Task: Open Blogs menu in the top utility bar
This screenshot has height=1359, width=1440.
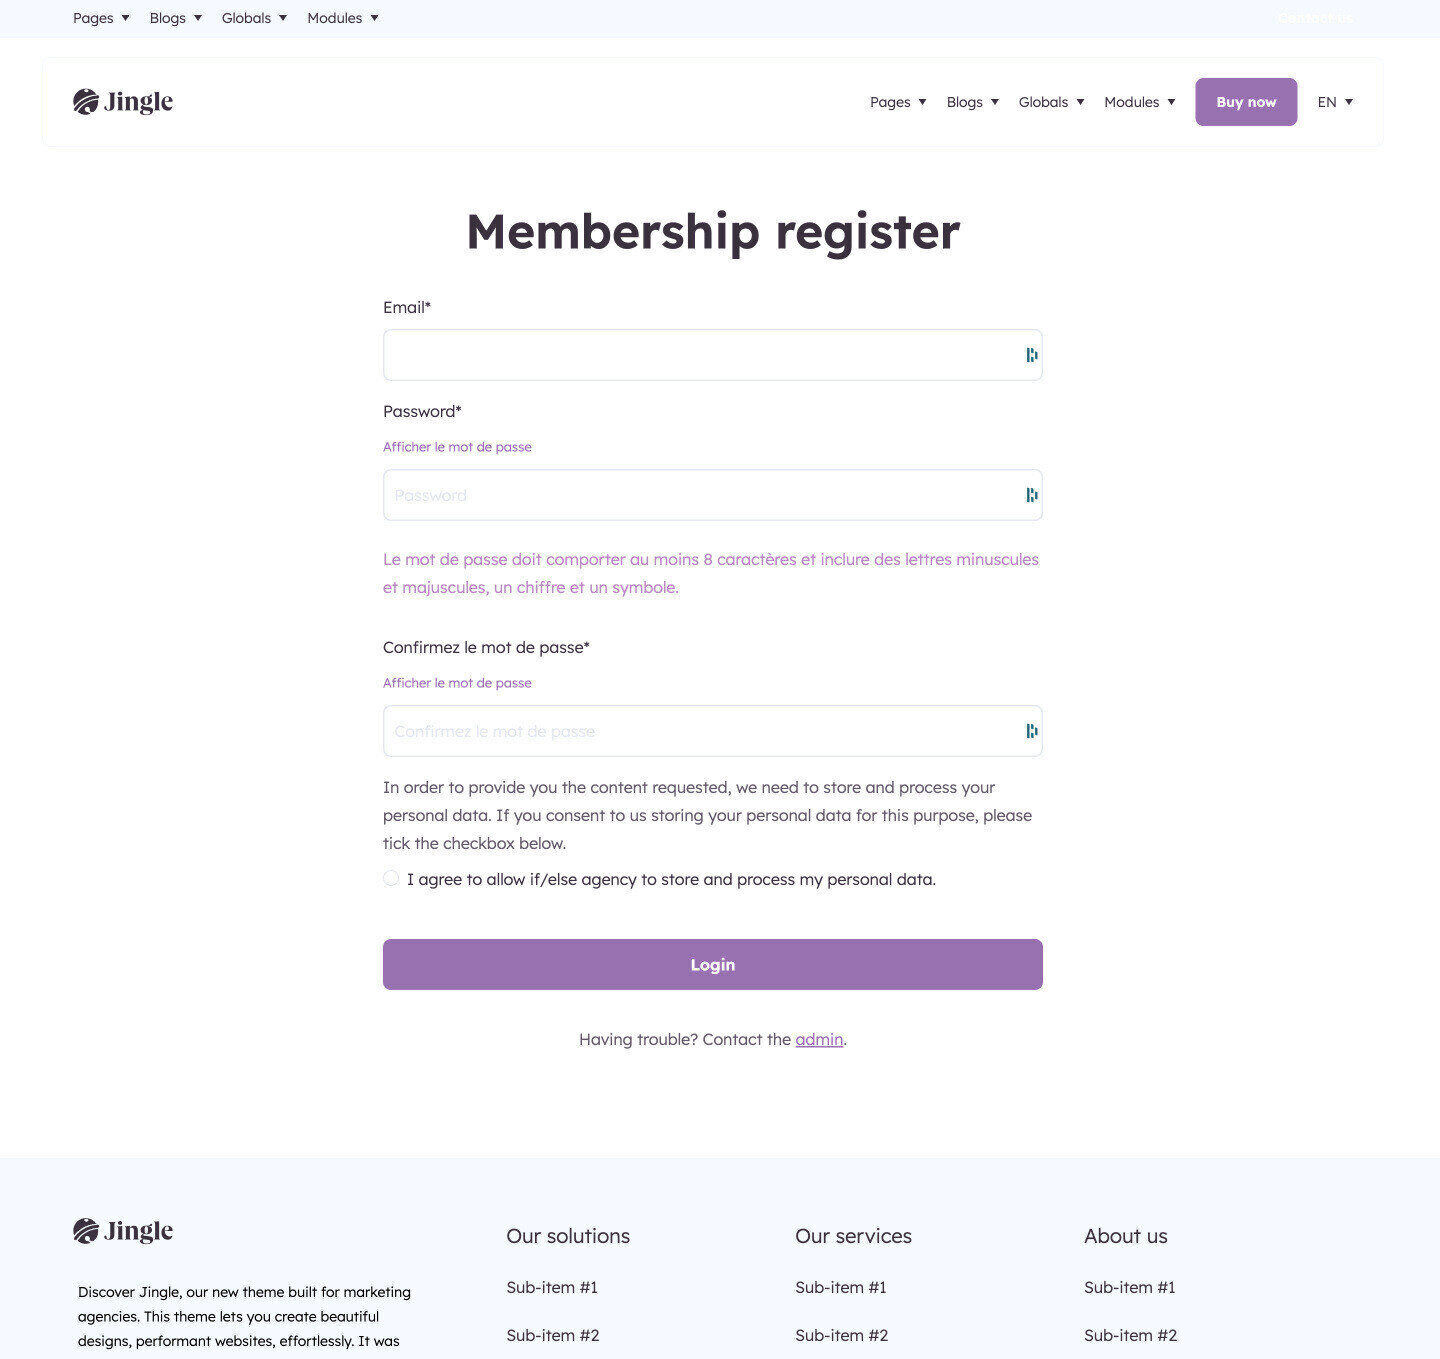Action: point(176,18)
